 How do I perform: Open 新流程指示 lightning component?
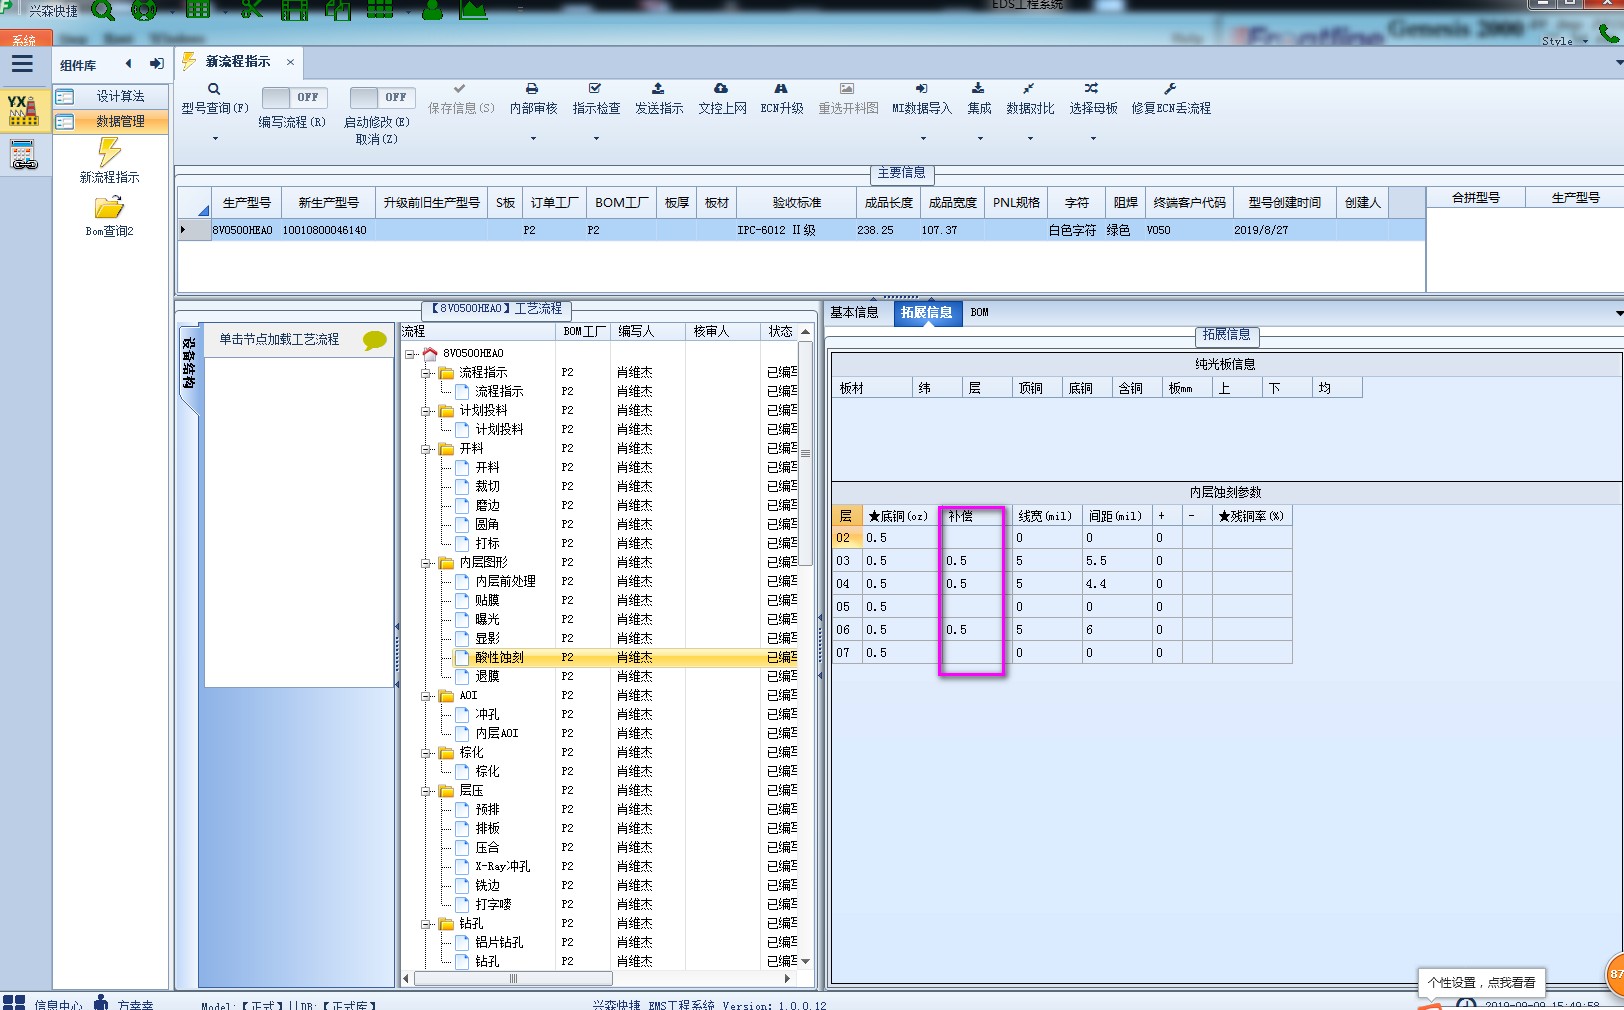click(109, 161)
